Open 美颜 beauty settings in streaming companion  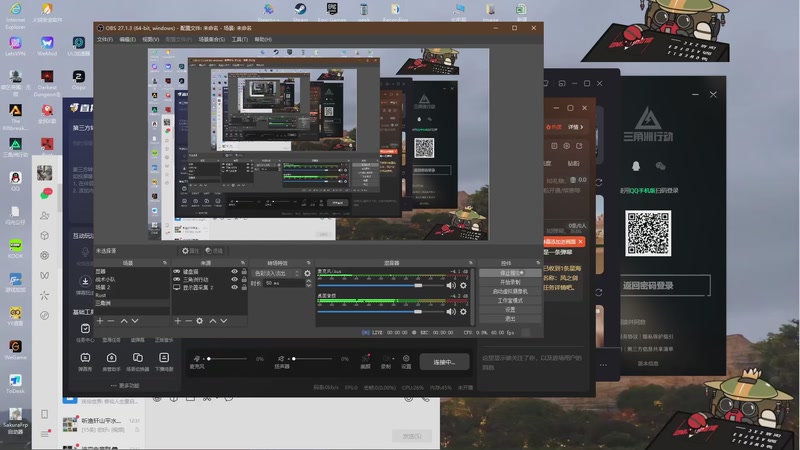pyautogui.click(x=365, y=361)
